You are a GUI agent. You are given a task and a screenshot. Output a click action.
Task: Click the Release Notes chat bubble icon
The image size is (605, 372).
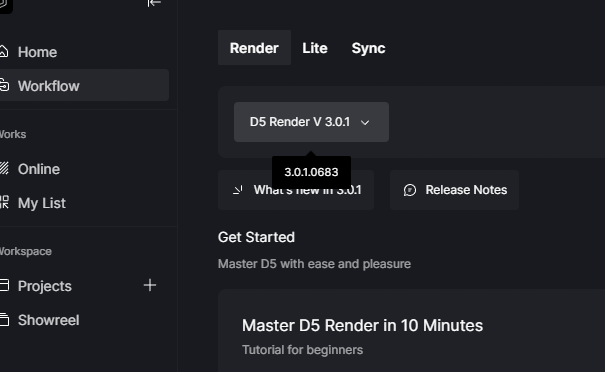point(410,190)
